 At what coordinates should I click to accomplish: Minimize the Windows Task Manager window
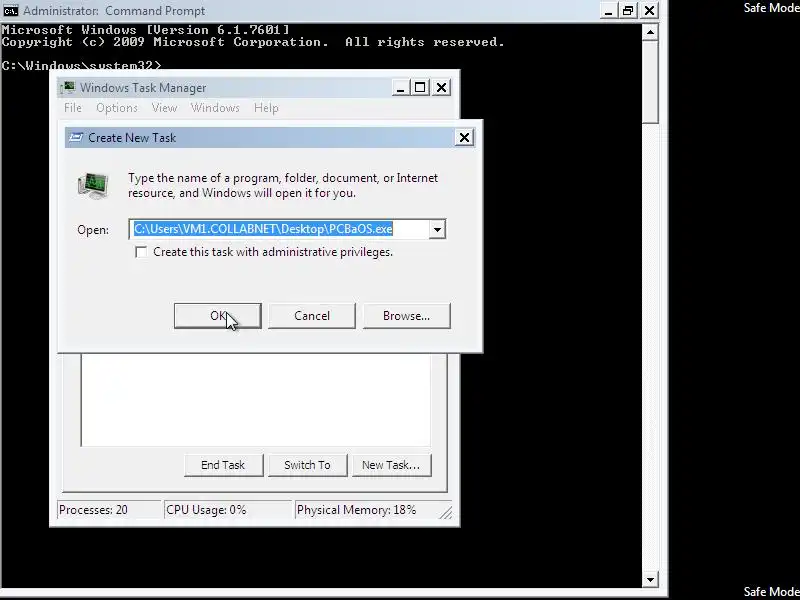coord(401,88)
